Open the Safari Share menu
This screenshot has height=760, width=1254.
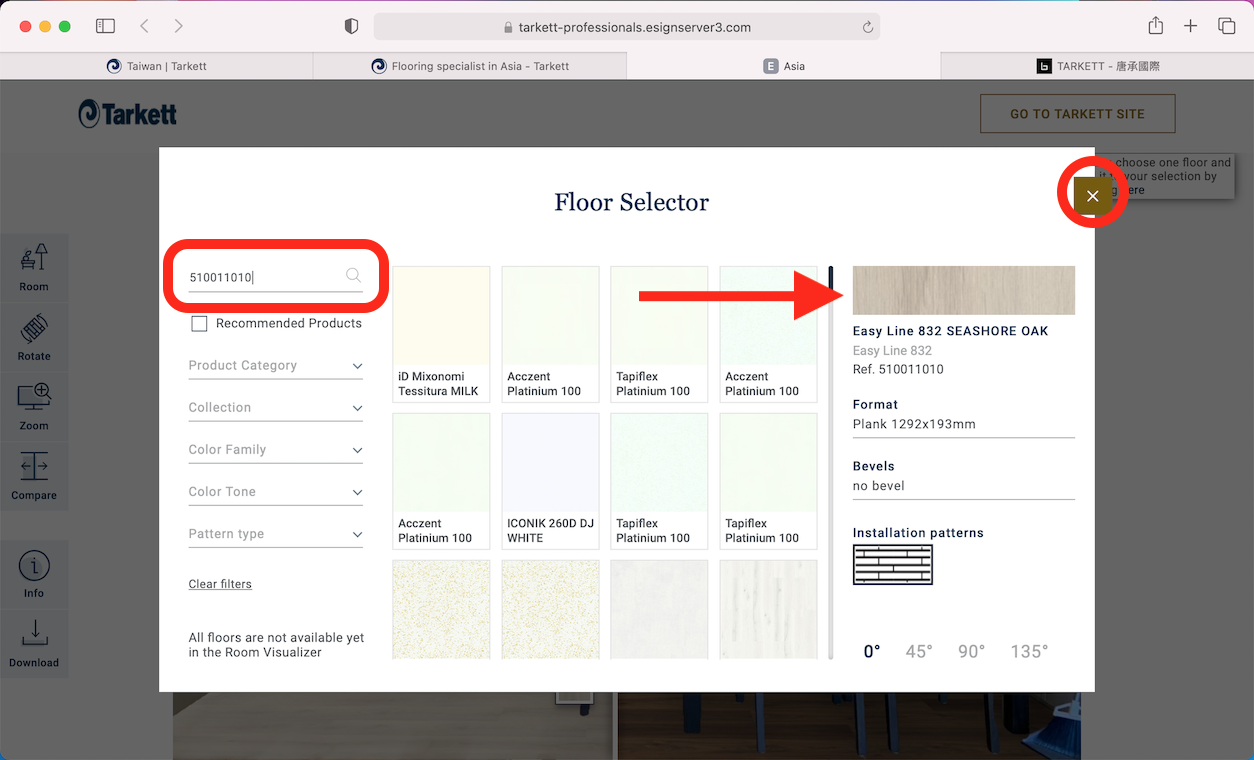pyautogui.click(x=1155, y=26)
